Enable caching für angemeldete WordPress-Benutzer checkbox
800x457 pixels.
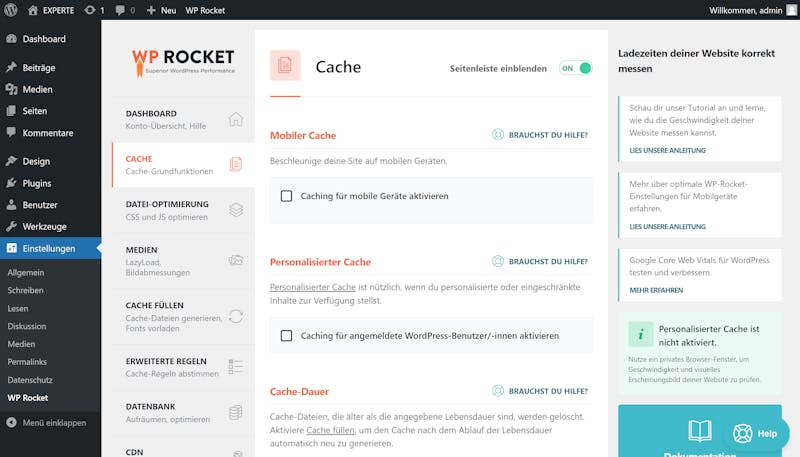286,336
